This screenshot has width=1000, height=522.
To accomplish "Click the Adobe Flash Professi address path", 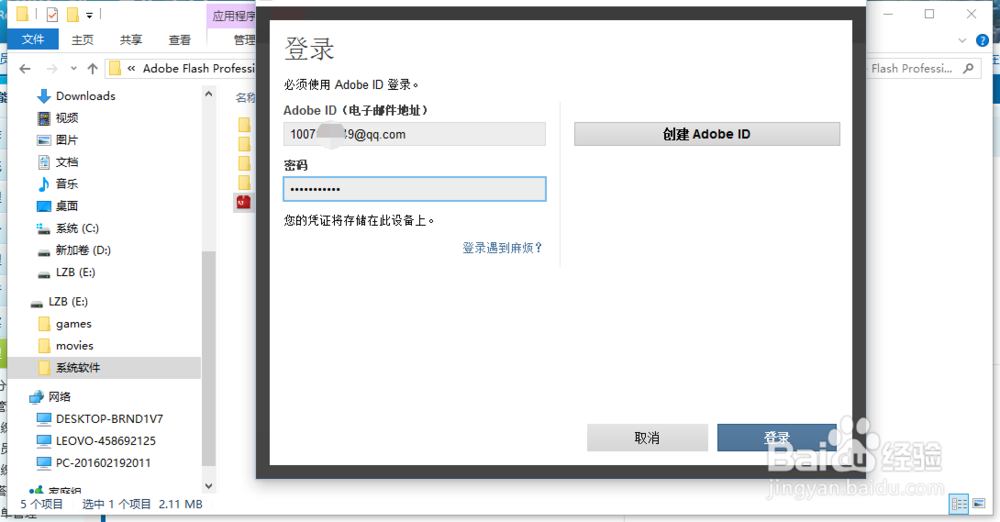I will tap(198, 68).
